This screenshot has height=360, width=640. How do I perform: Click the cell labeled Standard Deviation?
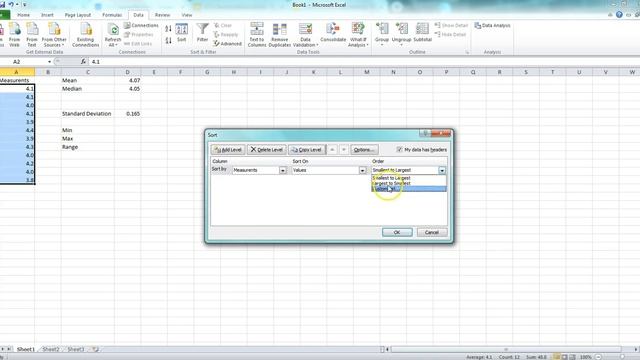[87, 113]
